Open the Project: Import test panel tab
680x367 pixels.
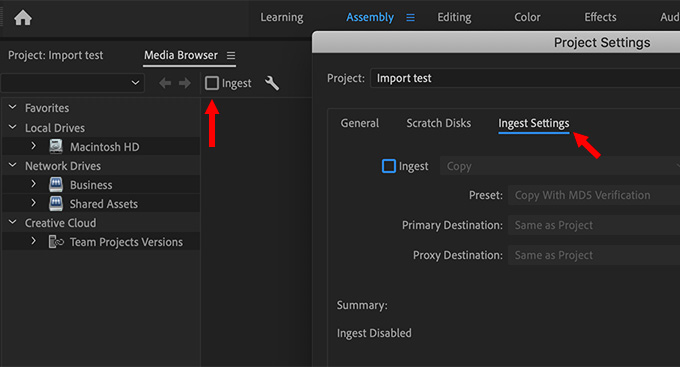click(x=56, y=55)
